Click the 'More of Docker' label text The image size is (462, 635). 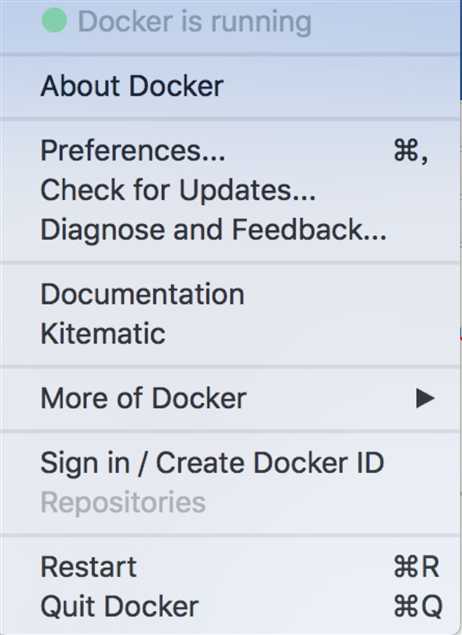(x=143, y=398)
